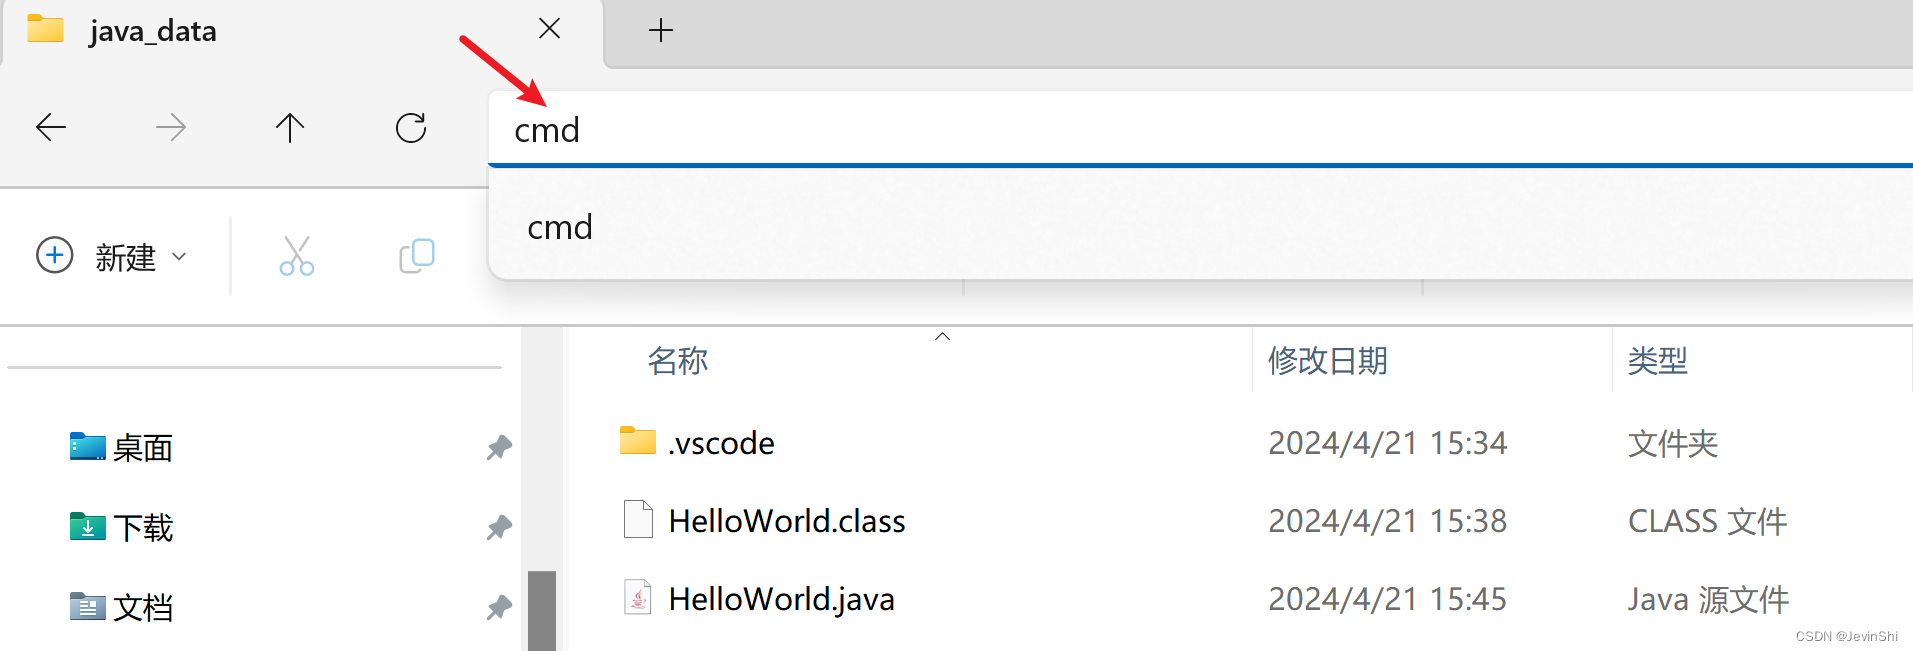This screenshot has height=651, width=1913.
Task: Click the HelloWorld.java Java file icon
Action: coord(638,597)
